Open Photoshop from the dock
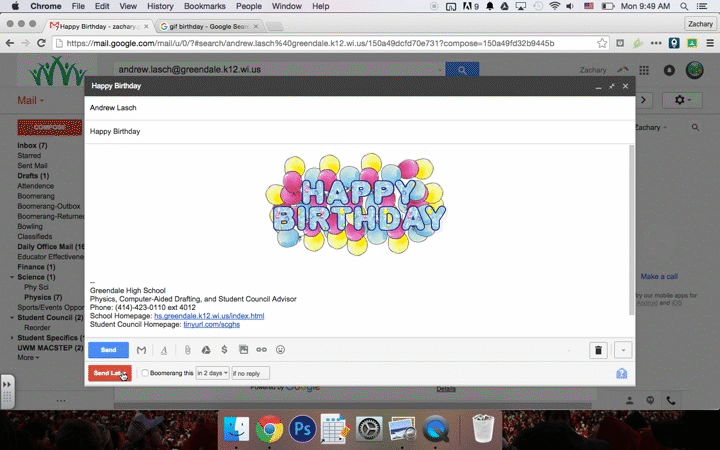Viewport: 720px width, 450px height. [302, 430]
